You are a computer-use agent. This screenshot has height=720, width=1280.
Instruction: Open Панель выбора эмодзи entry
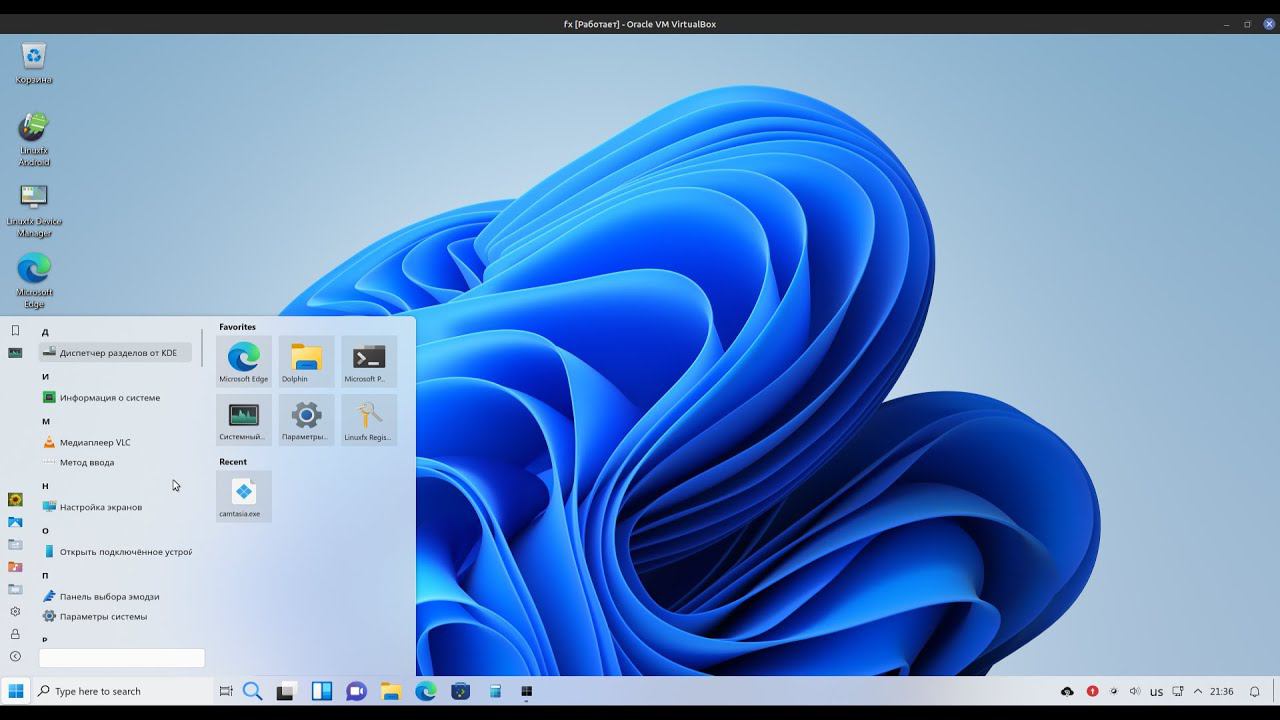115,596
